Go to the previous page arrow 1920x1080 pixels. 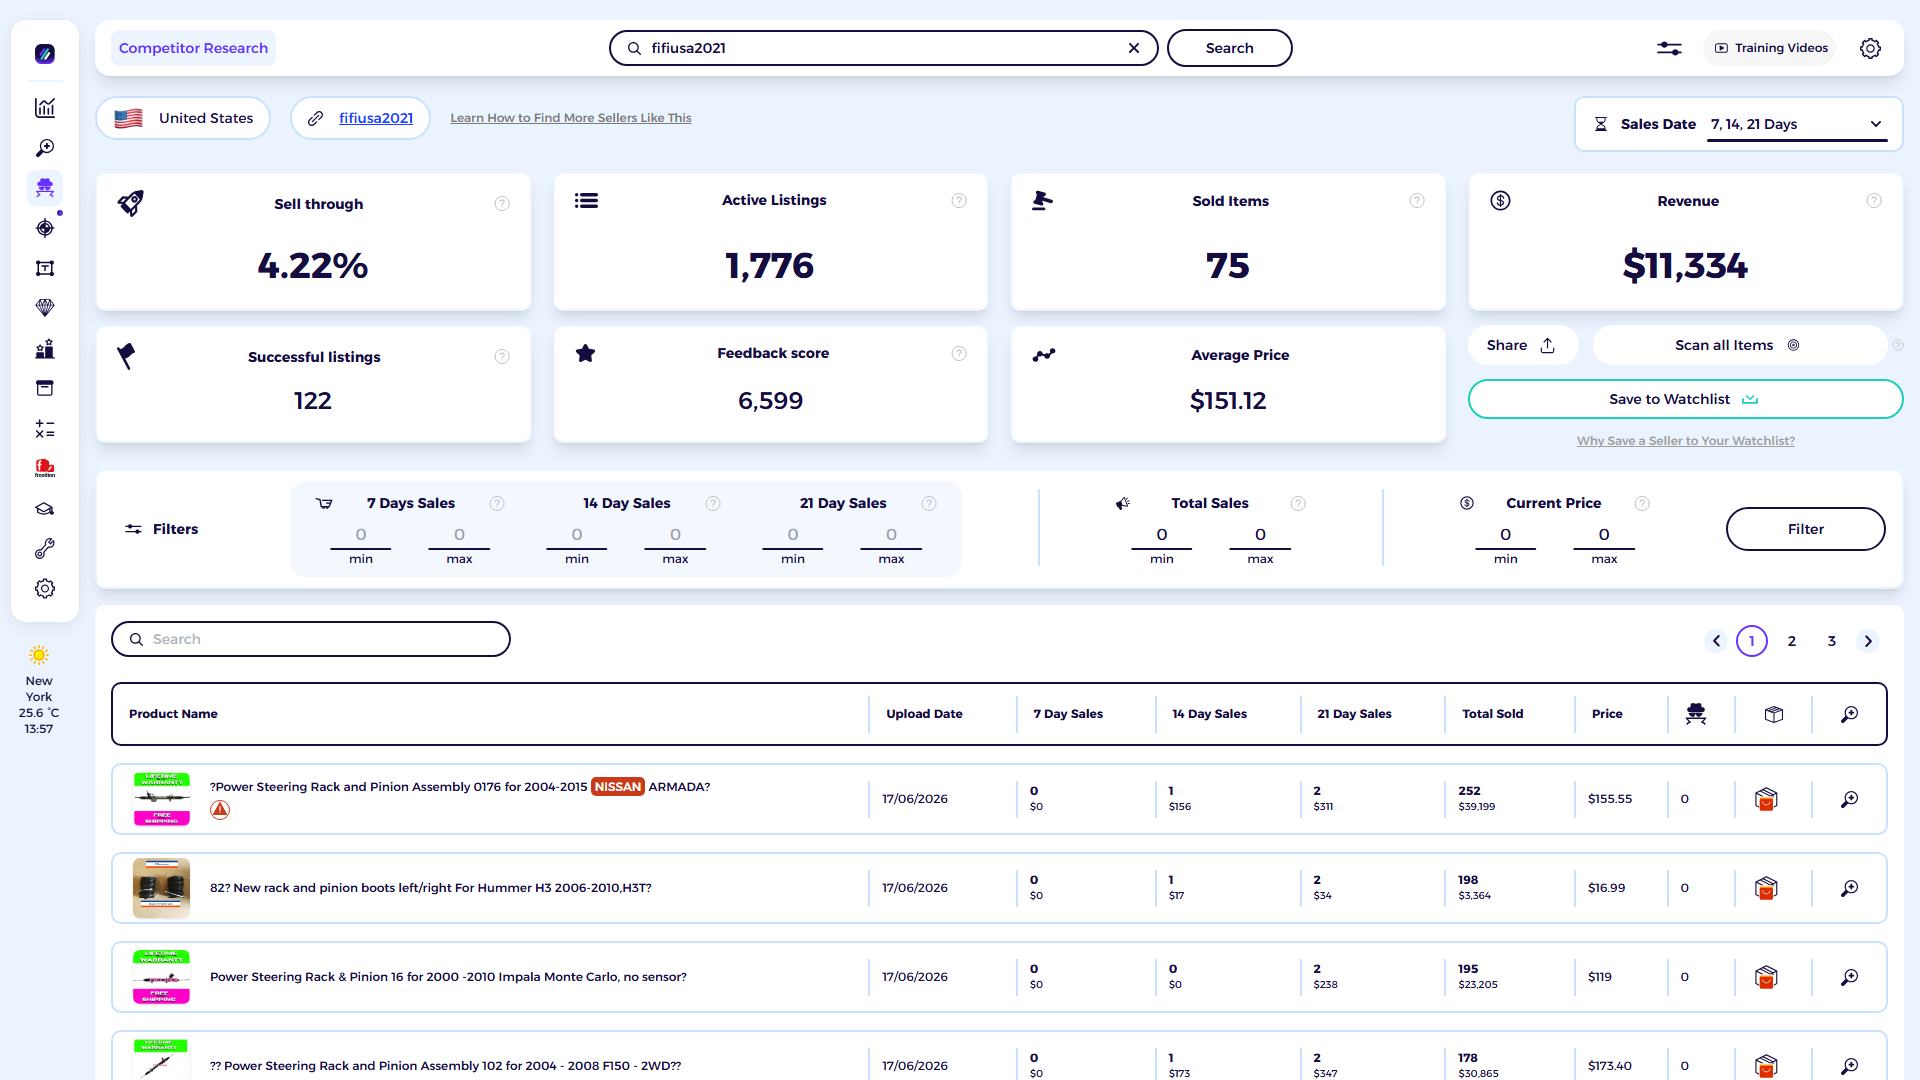pyautogui.click(x=1716, y=641)
